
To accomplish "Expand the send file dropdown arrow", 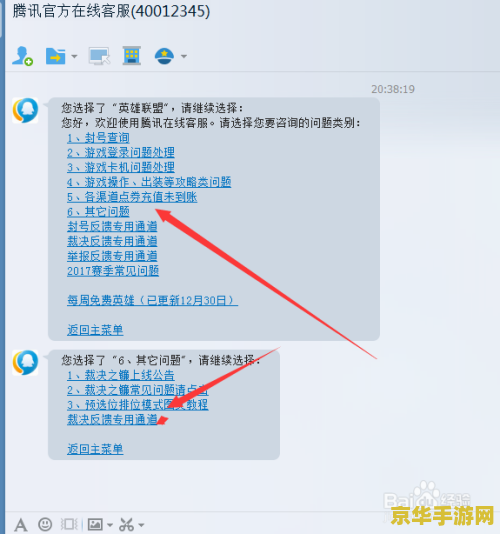I will [74, 56].
